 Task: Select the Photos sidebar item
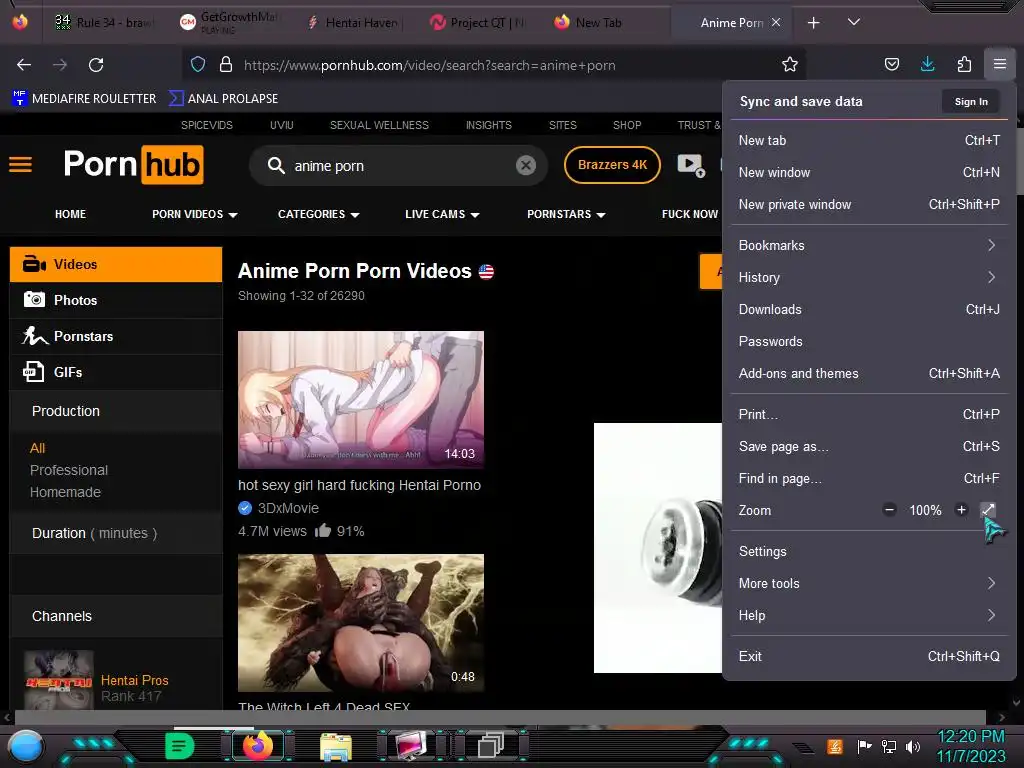click(116, 300)
